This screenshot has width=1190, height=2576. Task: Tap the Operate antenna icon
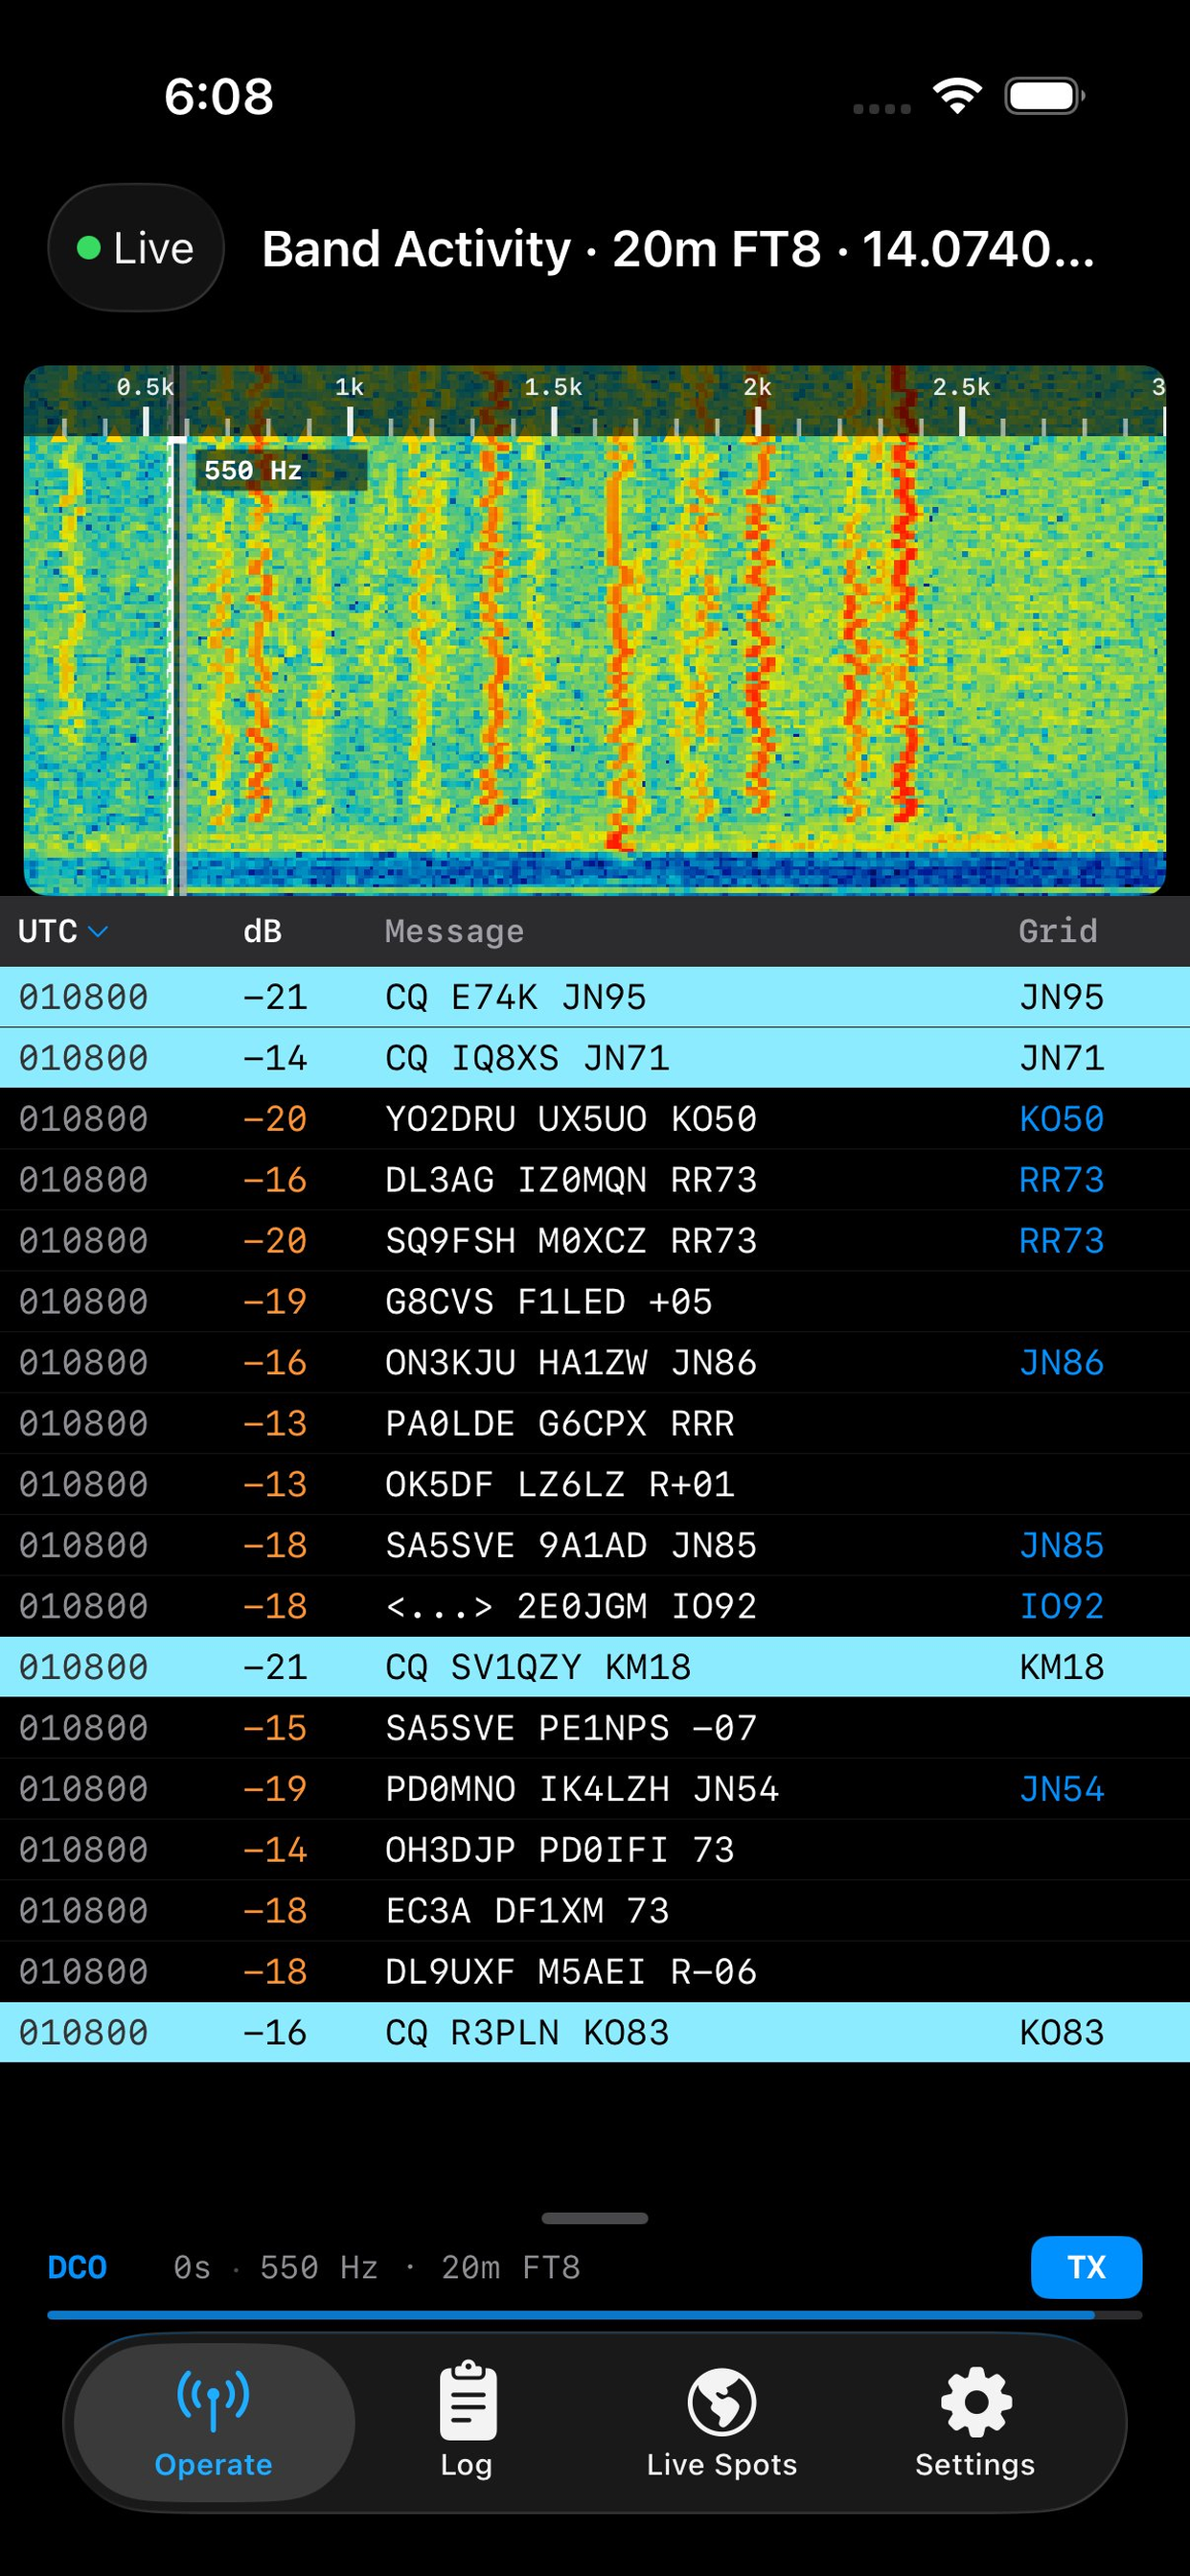point(213,2399)
